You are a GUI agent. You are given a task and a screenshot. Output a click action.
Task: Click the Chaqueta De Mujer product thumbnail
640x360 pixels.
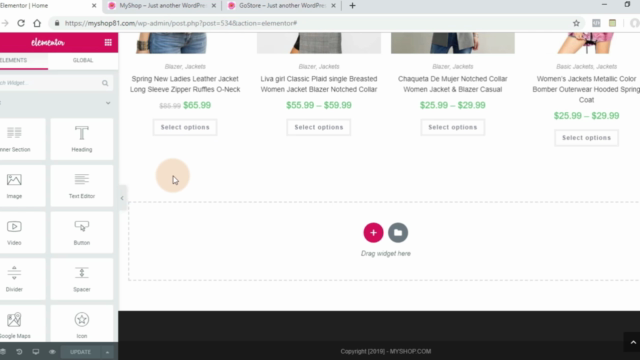tap(453, 43)
